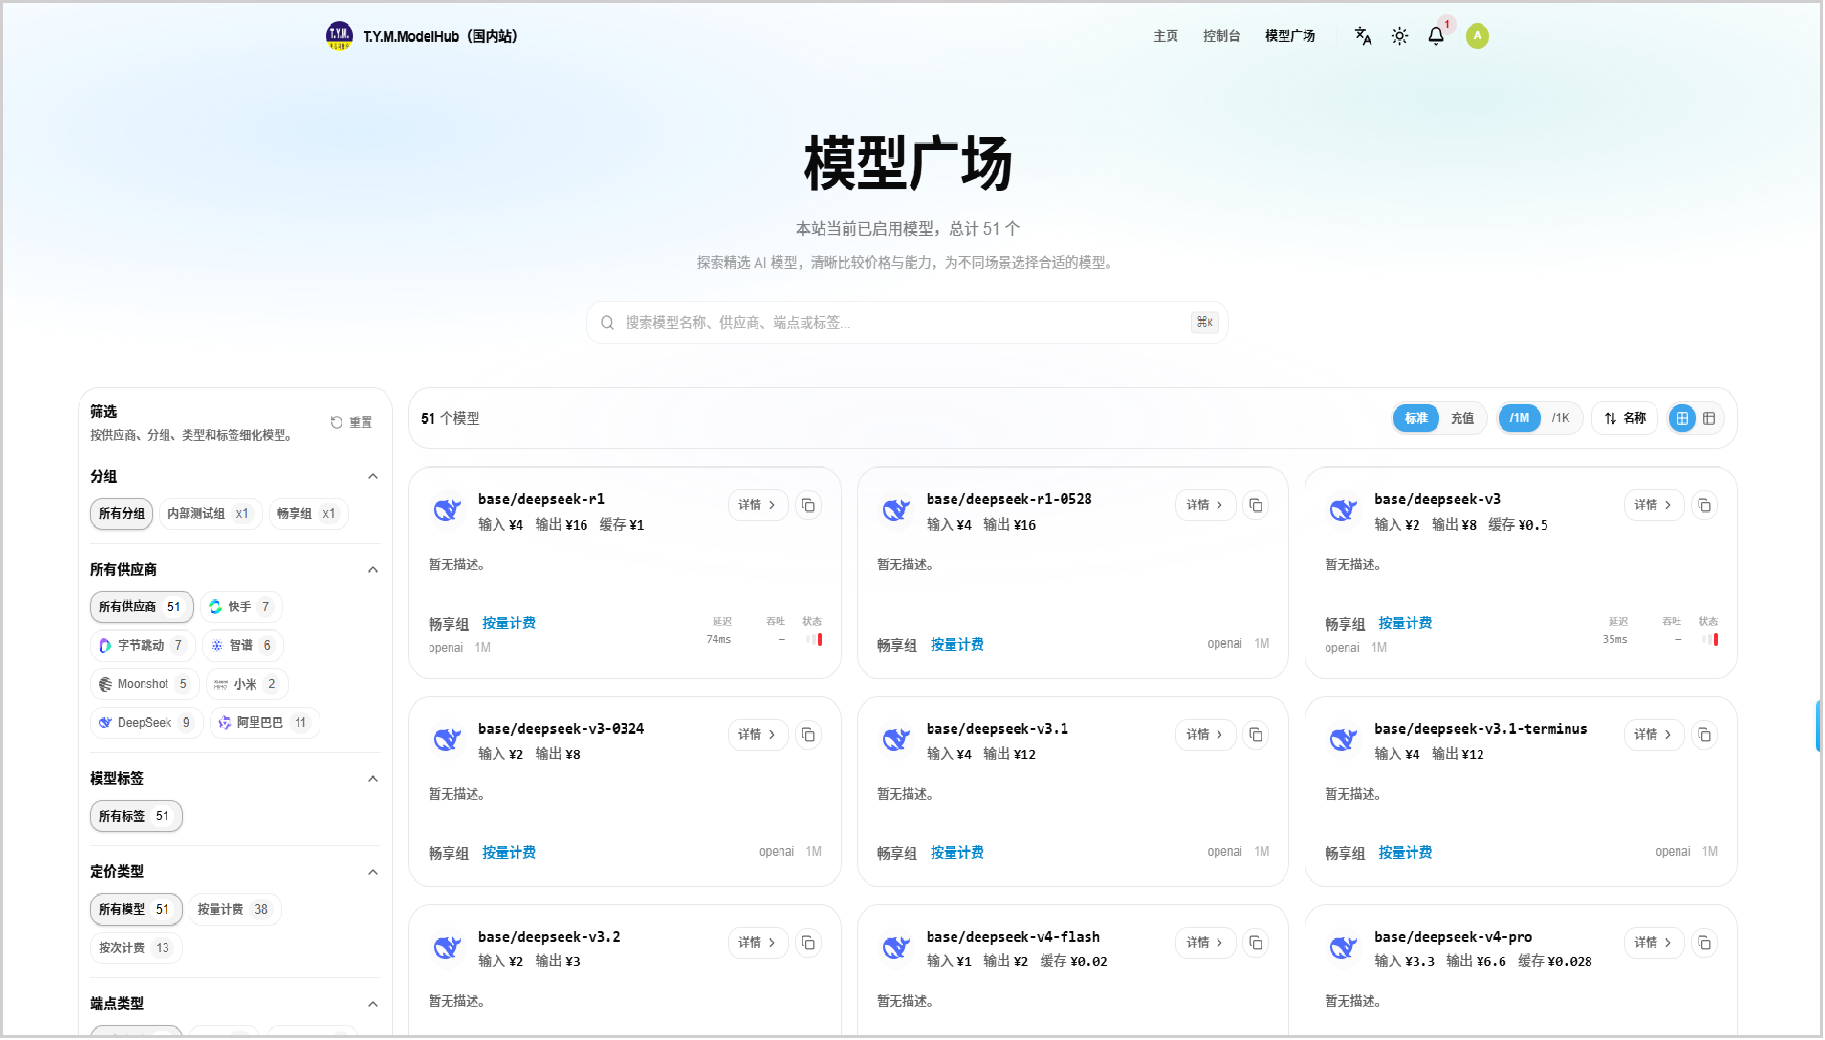This screenshot has width=1825, height=1040.
Task: Click the DeepSeek logo on base/deepseek-v3.1 card
Action: (896, 739)
